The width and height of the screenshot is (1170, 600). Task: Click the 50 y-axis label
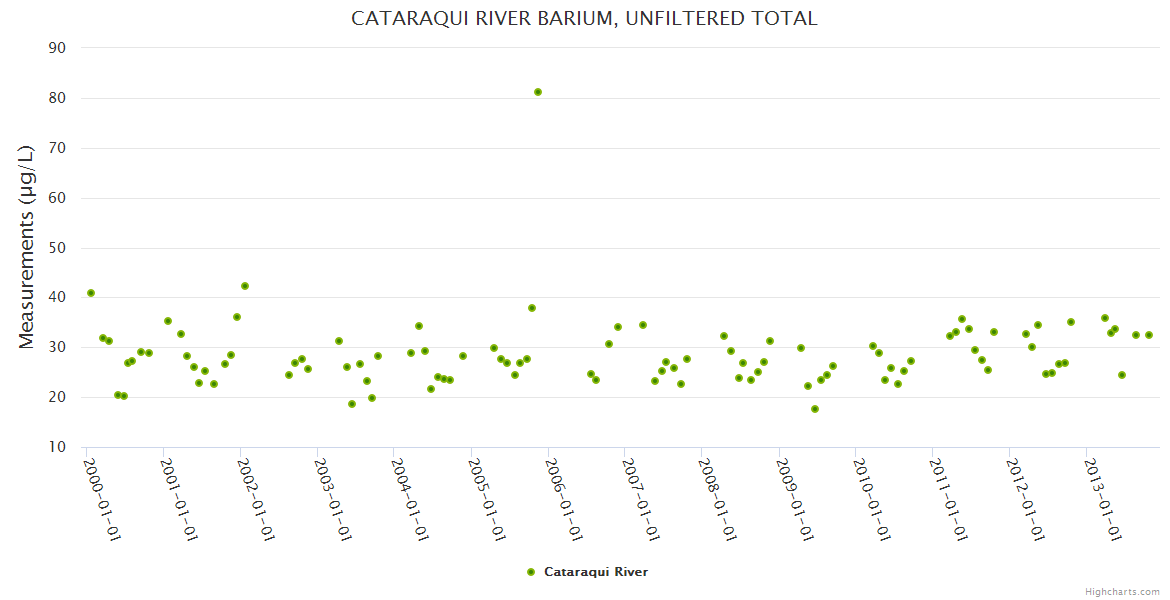[x=57, y=248]
